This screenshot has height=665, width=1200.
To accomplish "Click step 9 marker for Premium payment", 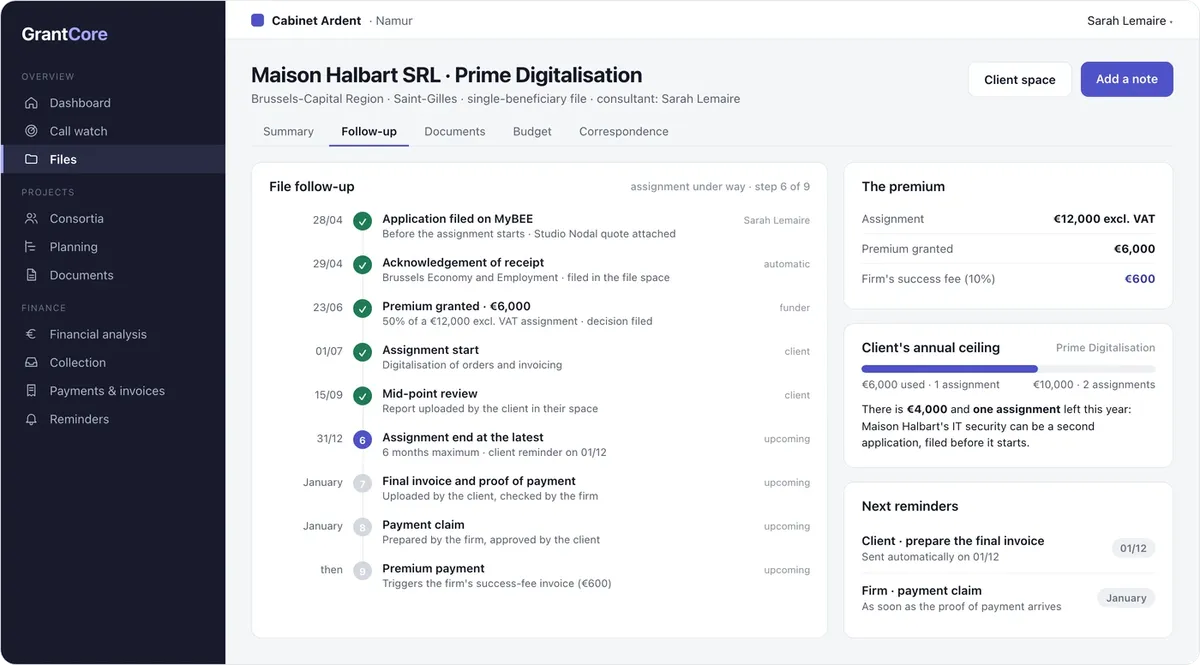I will click(x=363, y=570).
